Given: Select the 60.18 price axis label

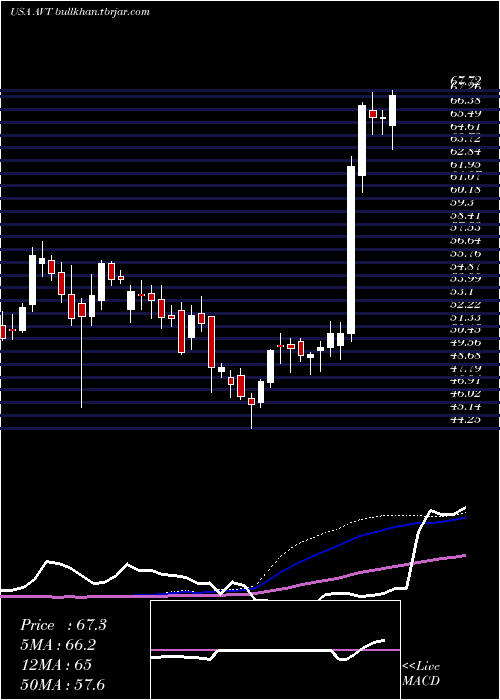Looking at the screenshot, I should [465, 190].
